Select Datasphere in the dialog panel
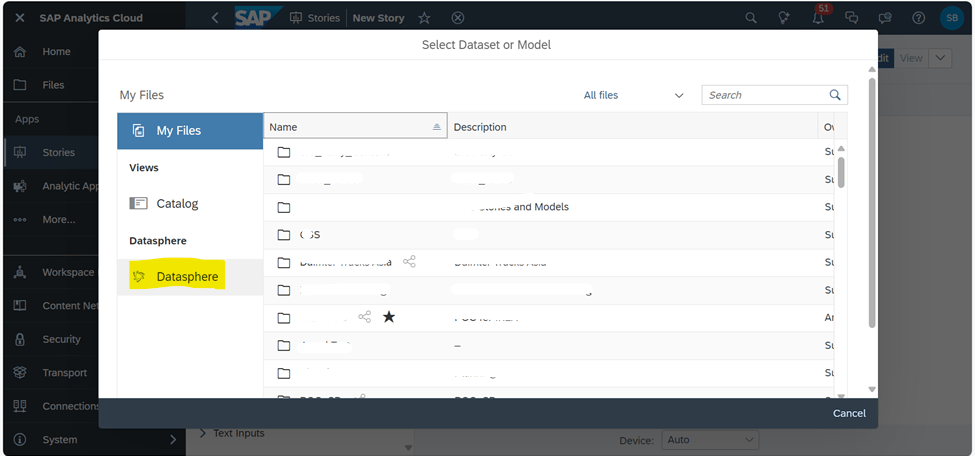 [190, 277]
